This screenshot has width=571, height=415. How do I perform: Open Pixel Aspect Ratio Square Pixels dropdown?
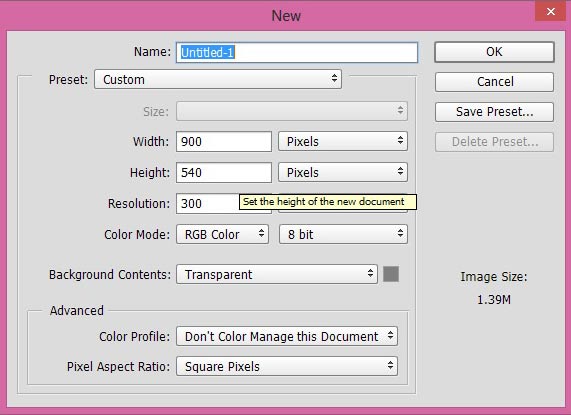pos(287,366)
